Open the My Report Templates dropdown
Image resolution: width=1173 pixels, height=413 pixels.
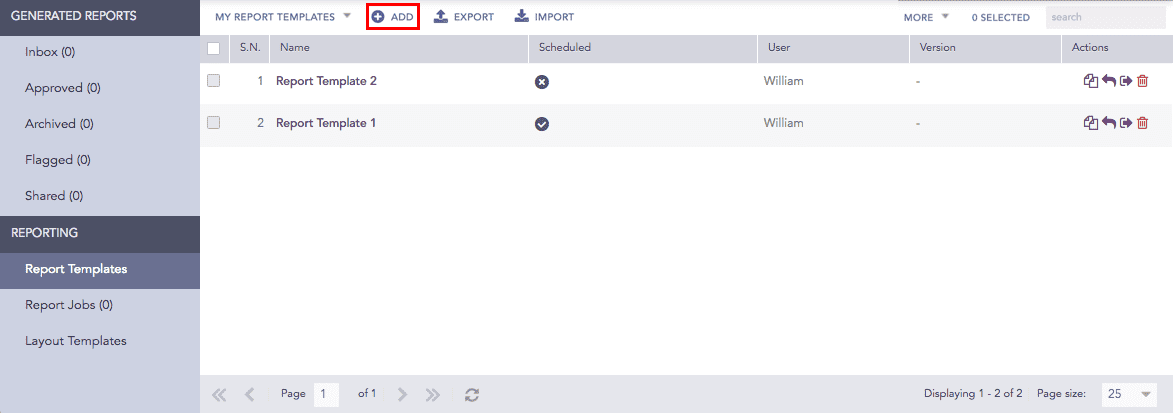283,17
